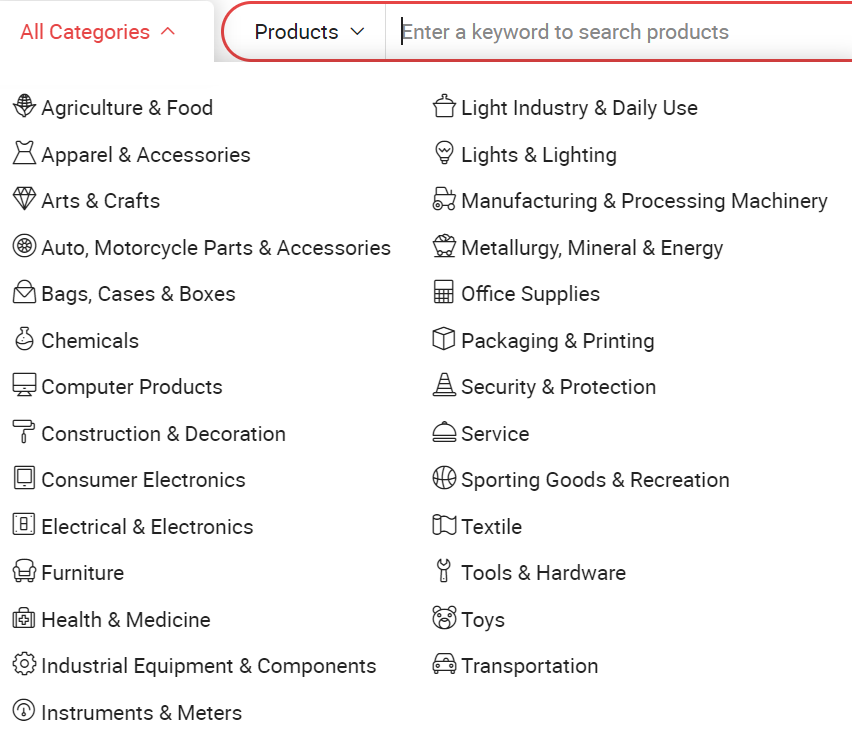Collapse the All Categories dropdown

point(98,32)
